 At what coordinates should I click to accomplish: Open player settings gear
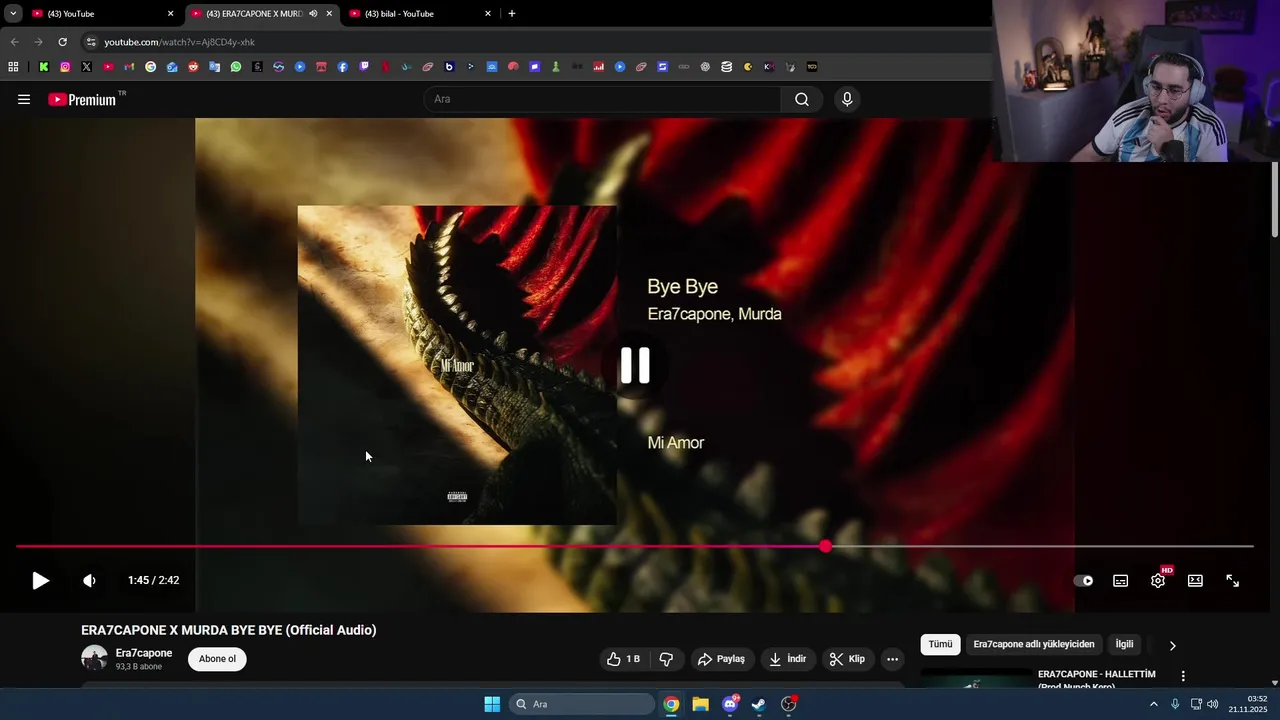[x=1158, y=580]
